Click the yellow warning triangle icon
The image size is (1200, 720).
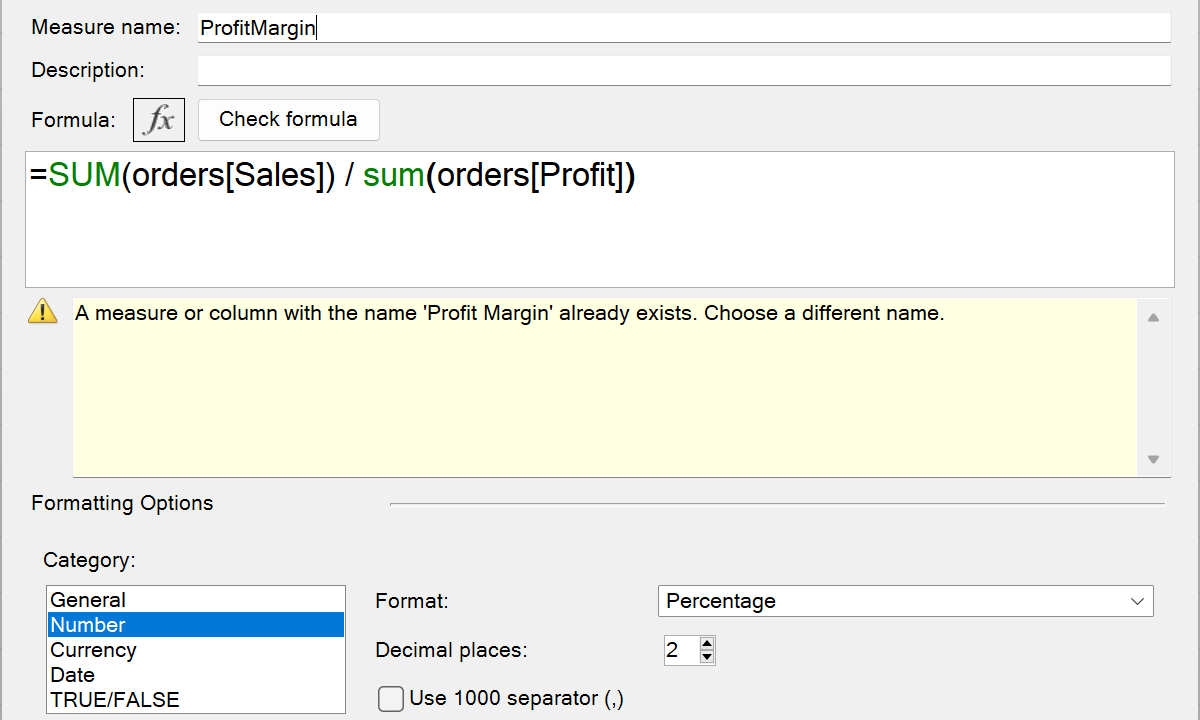(43, 312)
